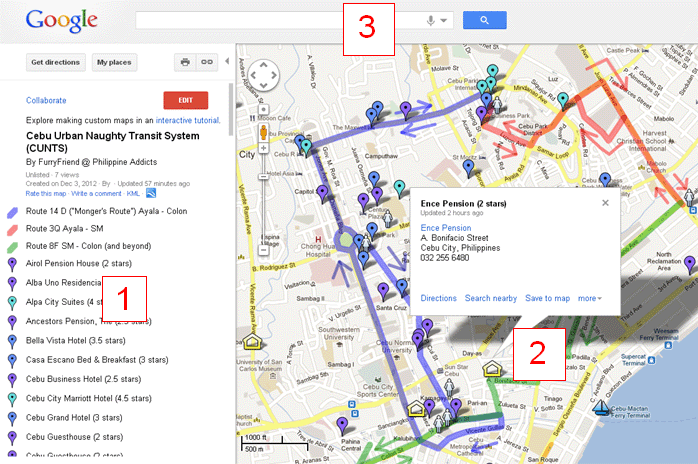Open Casa Escano Bed & Breakfast entry
698x464 pixels.
pyautogui.click(x=97, y=360)
